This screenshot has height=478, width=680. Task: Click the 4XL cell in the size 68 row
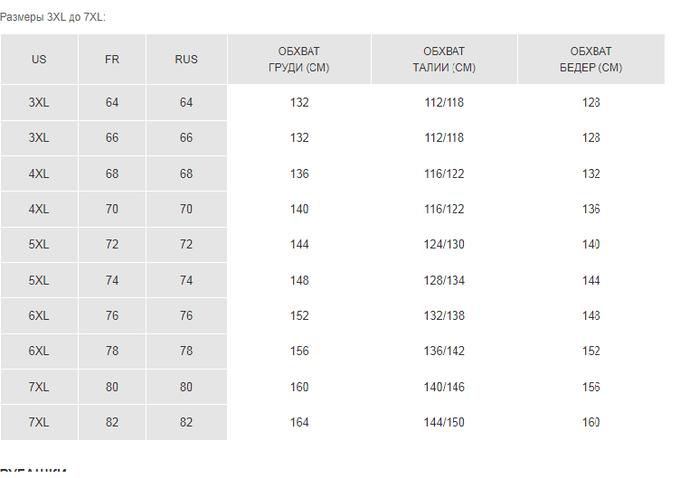click(39, 174)
